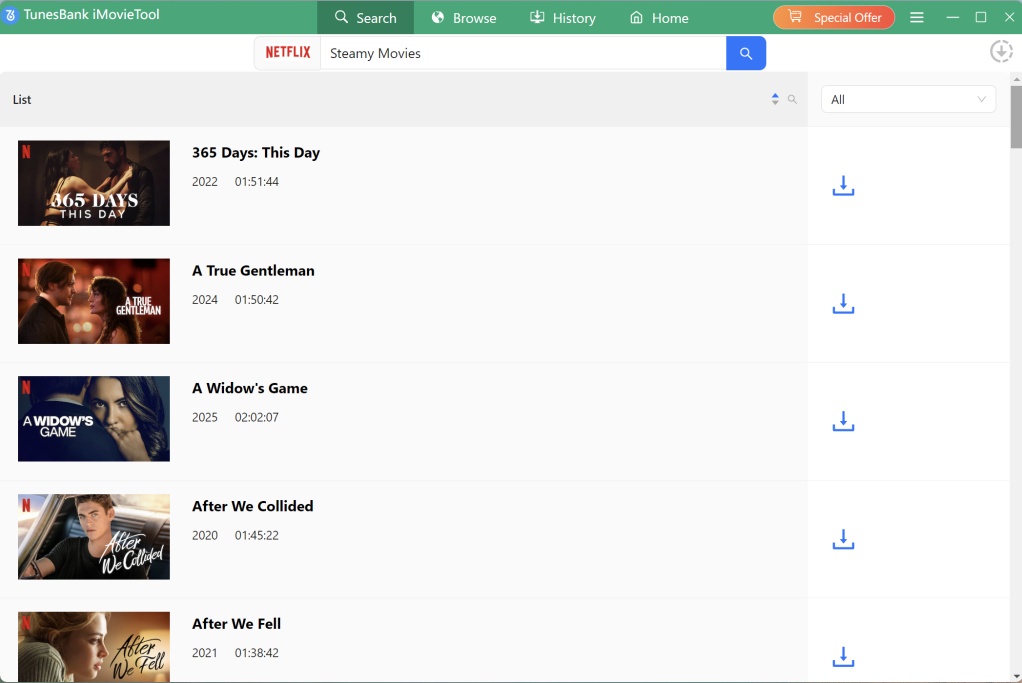
Task: Open the hamburger menu in the title bar
Action: (917, 17)
